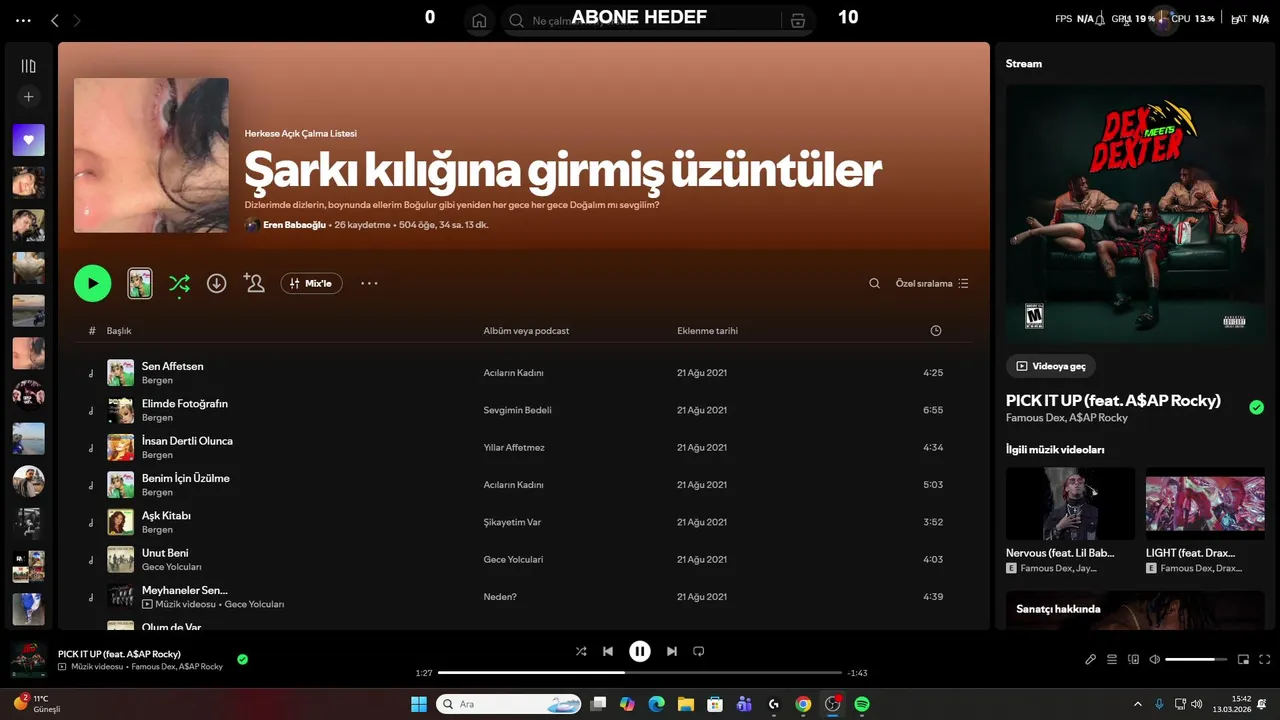Open Dex Meets Dexter album art
The image size is (1280, 720).
(1135, 213)
